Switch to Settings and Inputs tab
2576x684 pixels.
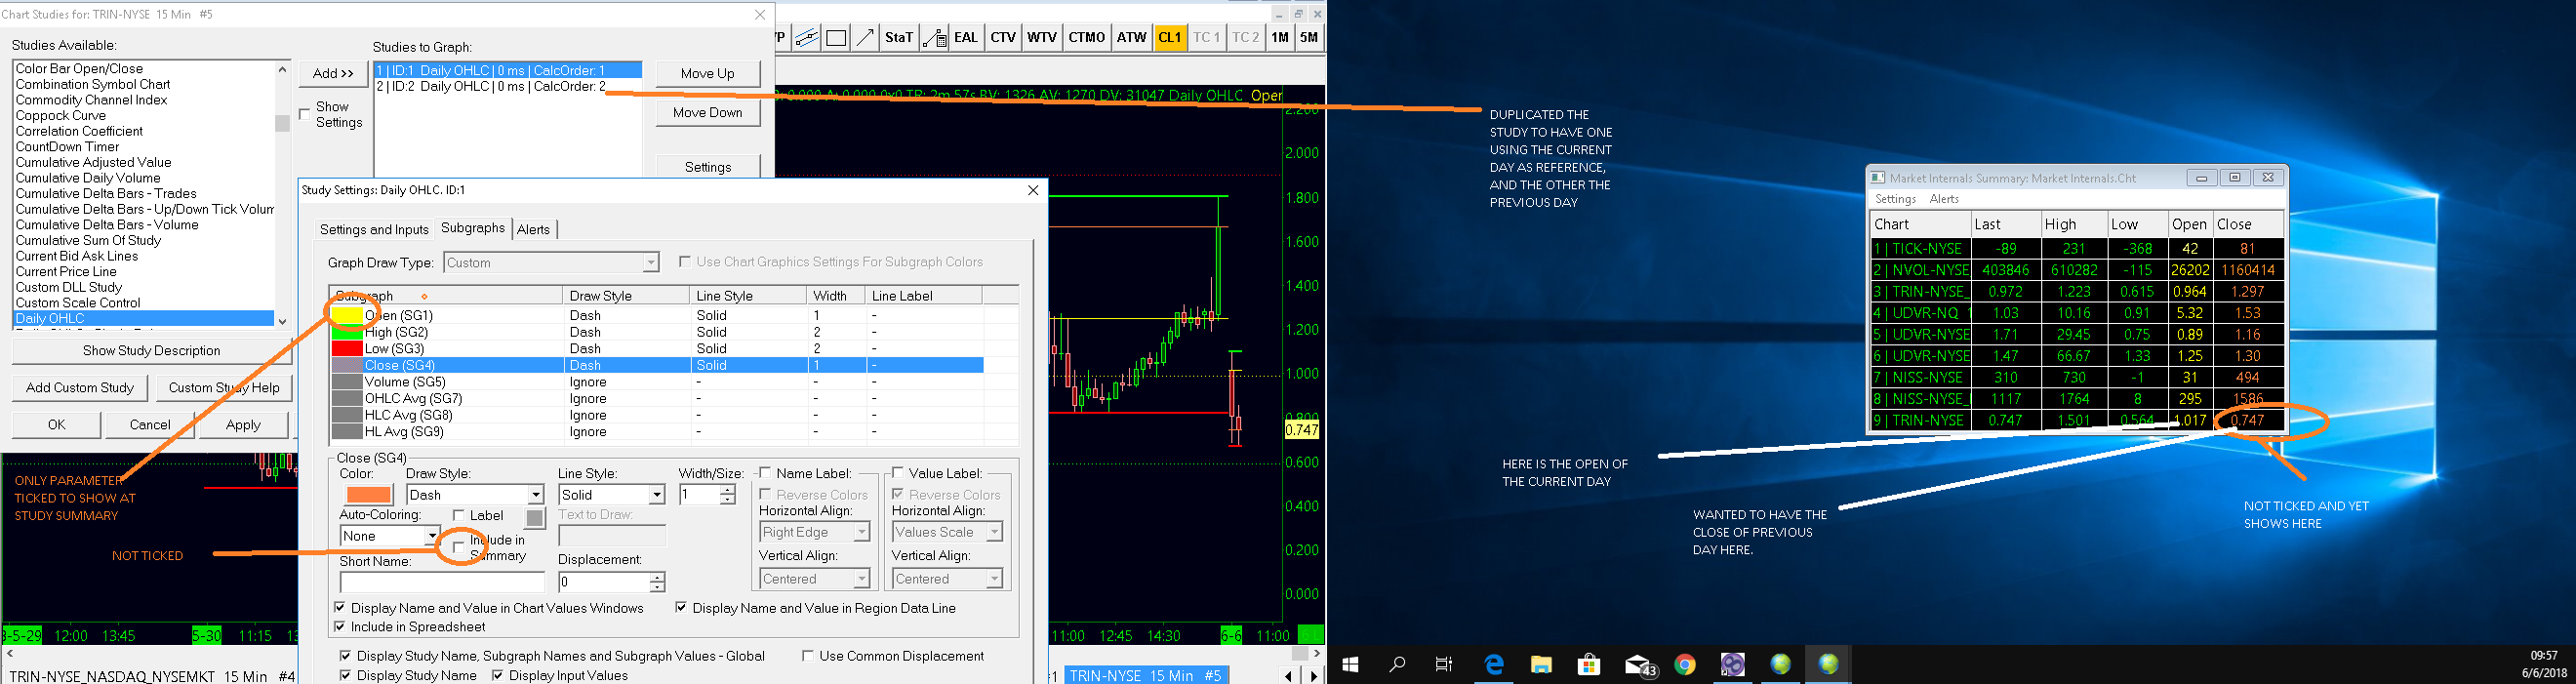[x=374, y=230]
